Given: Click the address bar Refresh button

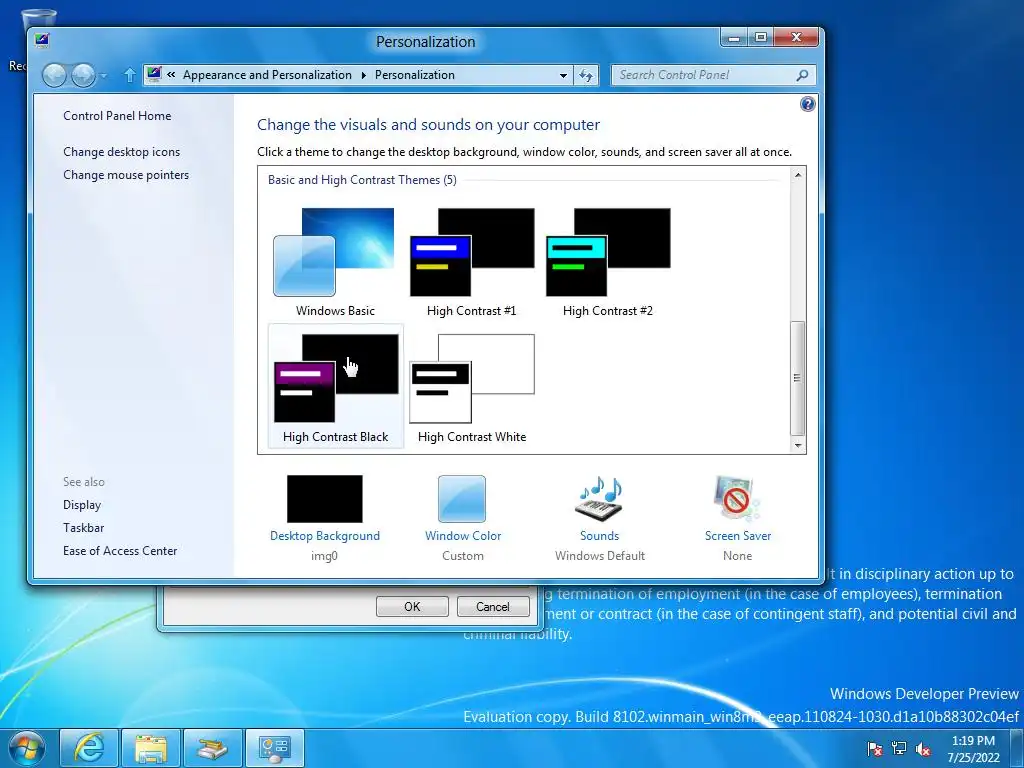Looking at the screenshot, I should pyautogui.click(x=586, y=76).
